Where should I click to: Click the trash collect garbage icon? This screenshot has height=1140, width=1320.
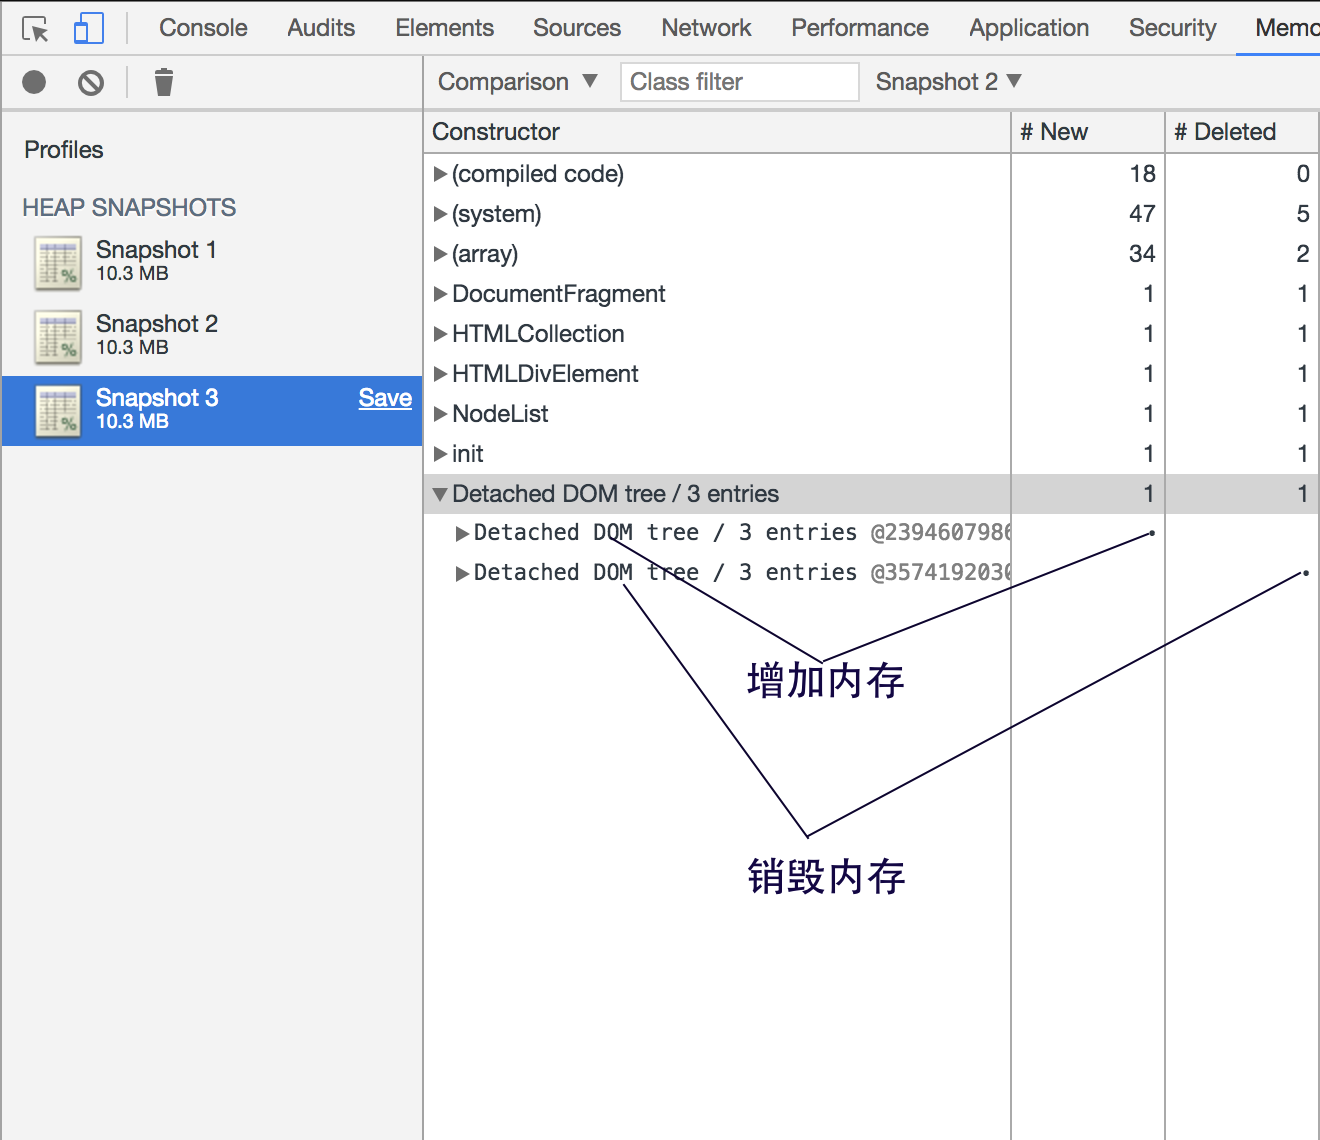(x=164, y=82)
